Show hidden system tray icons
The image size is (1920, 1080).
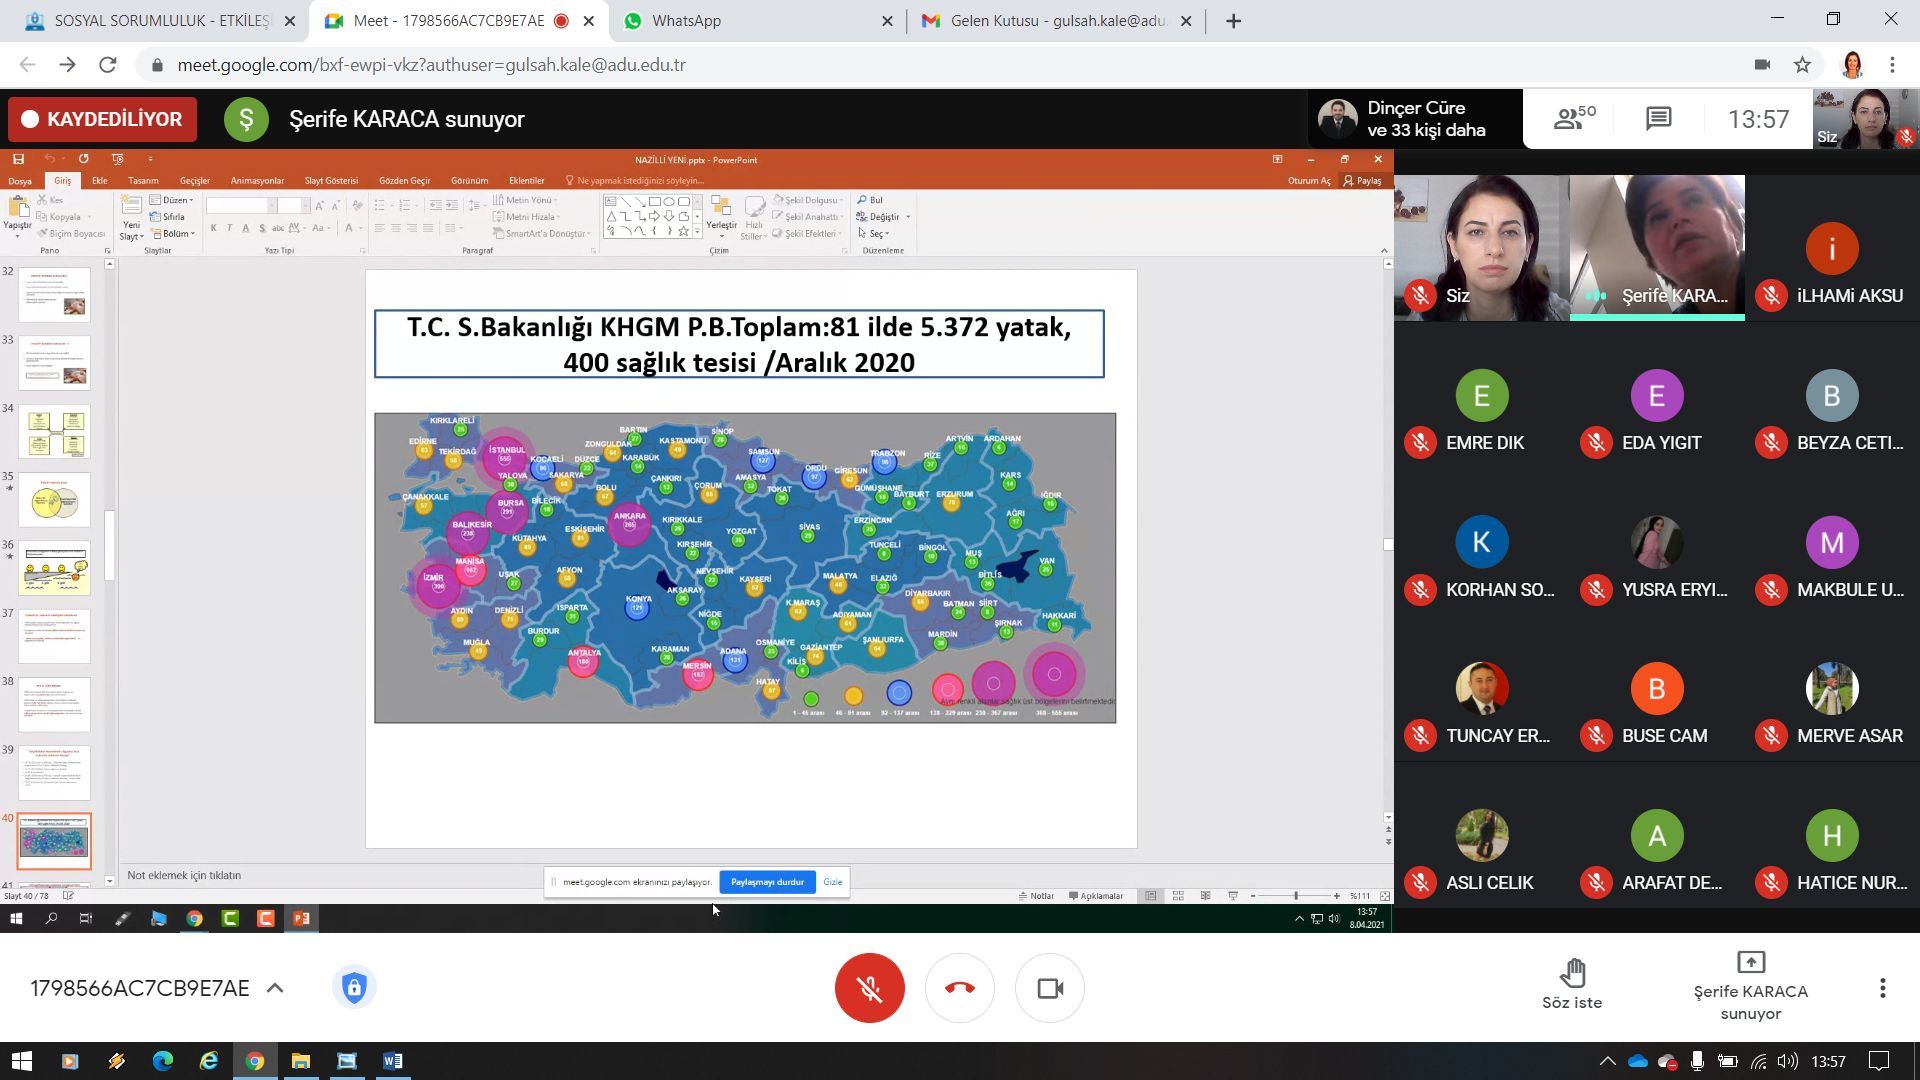[x=1606, y=1061]
